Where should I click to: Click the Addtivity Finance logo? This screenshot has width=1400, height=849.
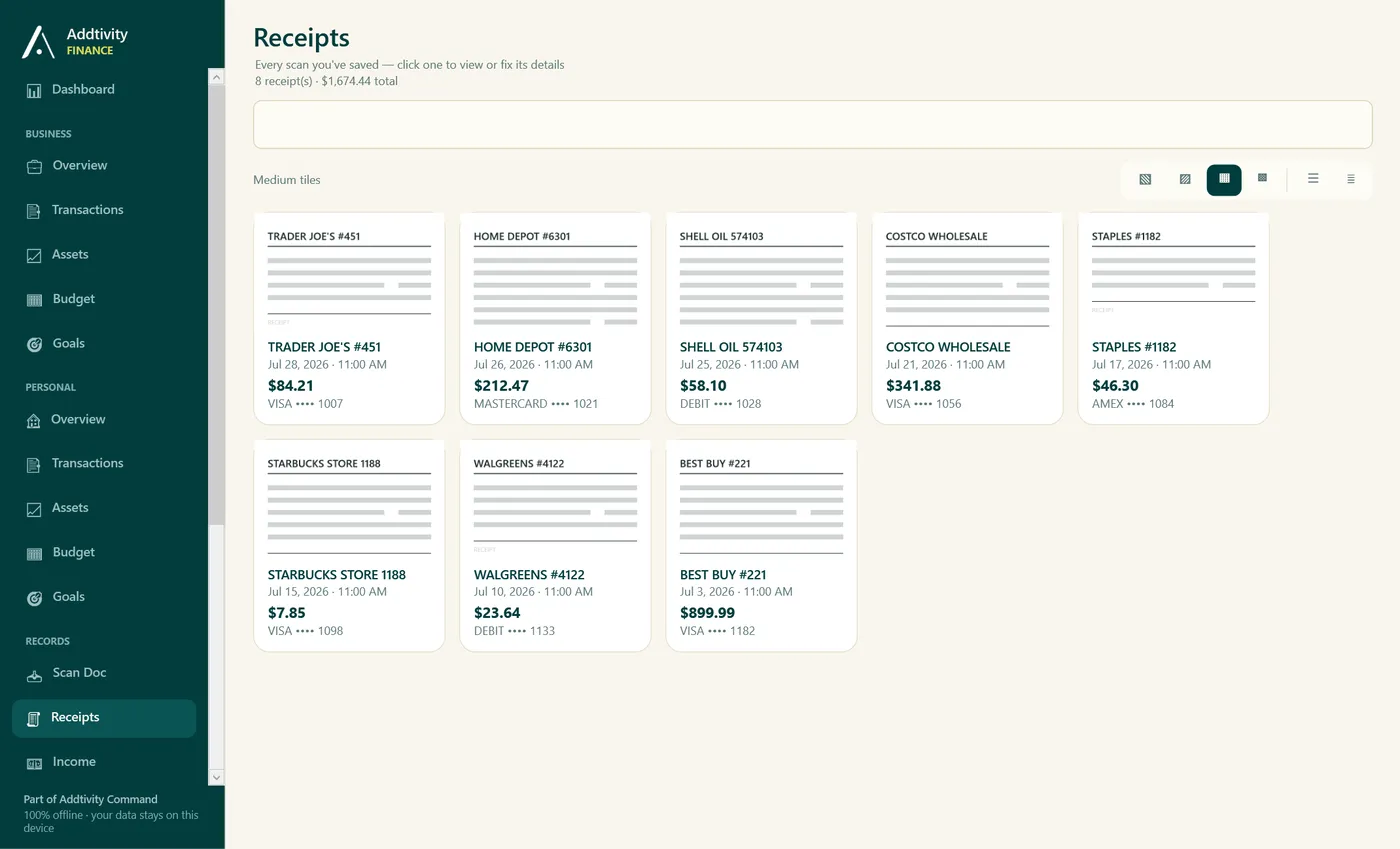[x=75, y=41]
